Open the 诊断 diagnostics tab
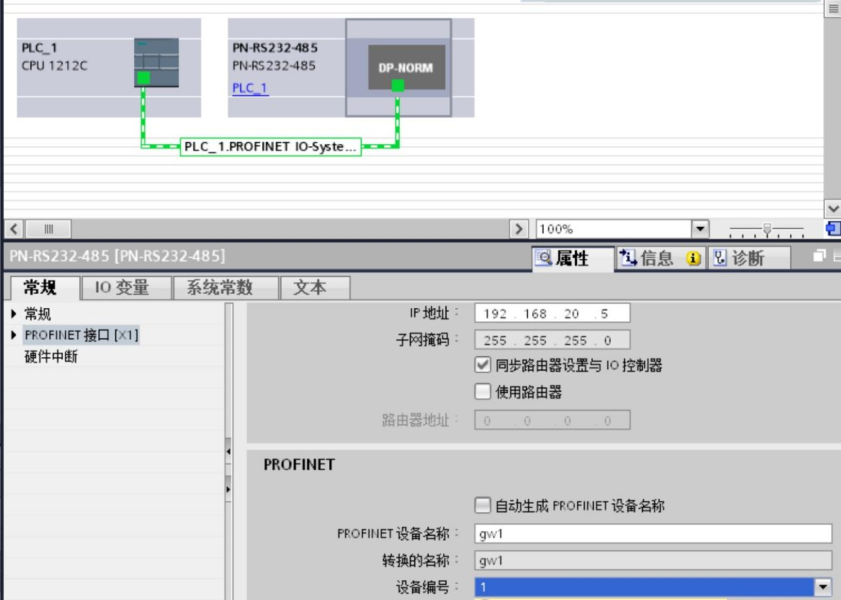Viewport: 841px width, 600px height. [749, 258]
